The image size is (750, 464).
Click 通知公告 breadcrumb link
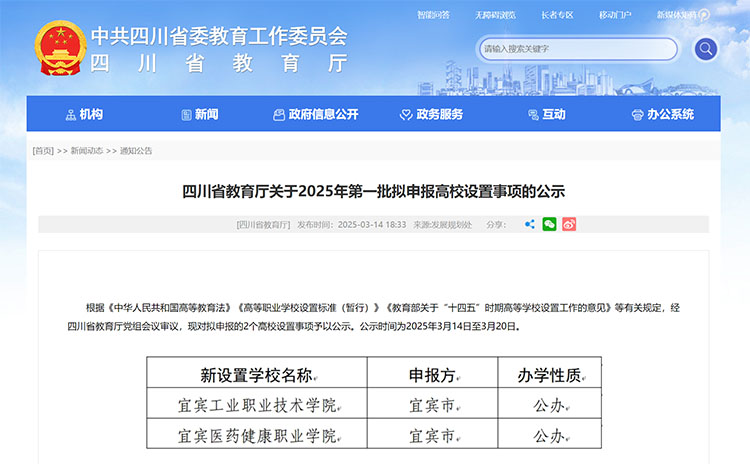[136, 151]
